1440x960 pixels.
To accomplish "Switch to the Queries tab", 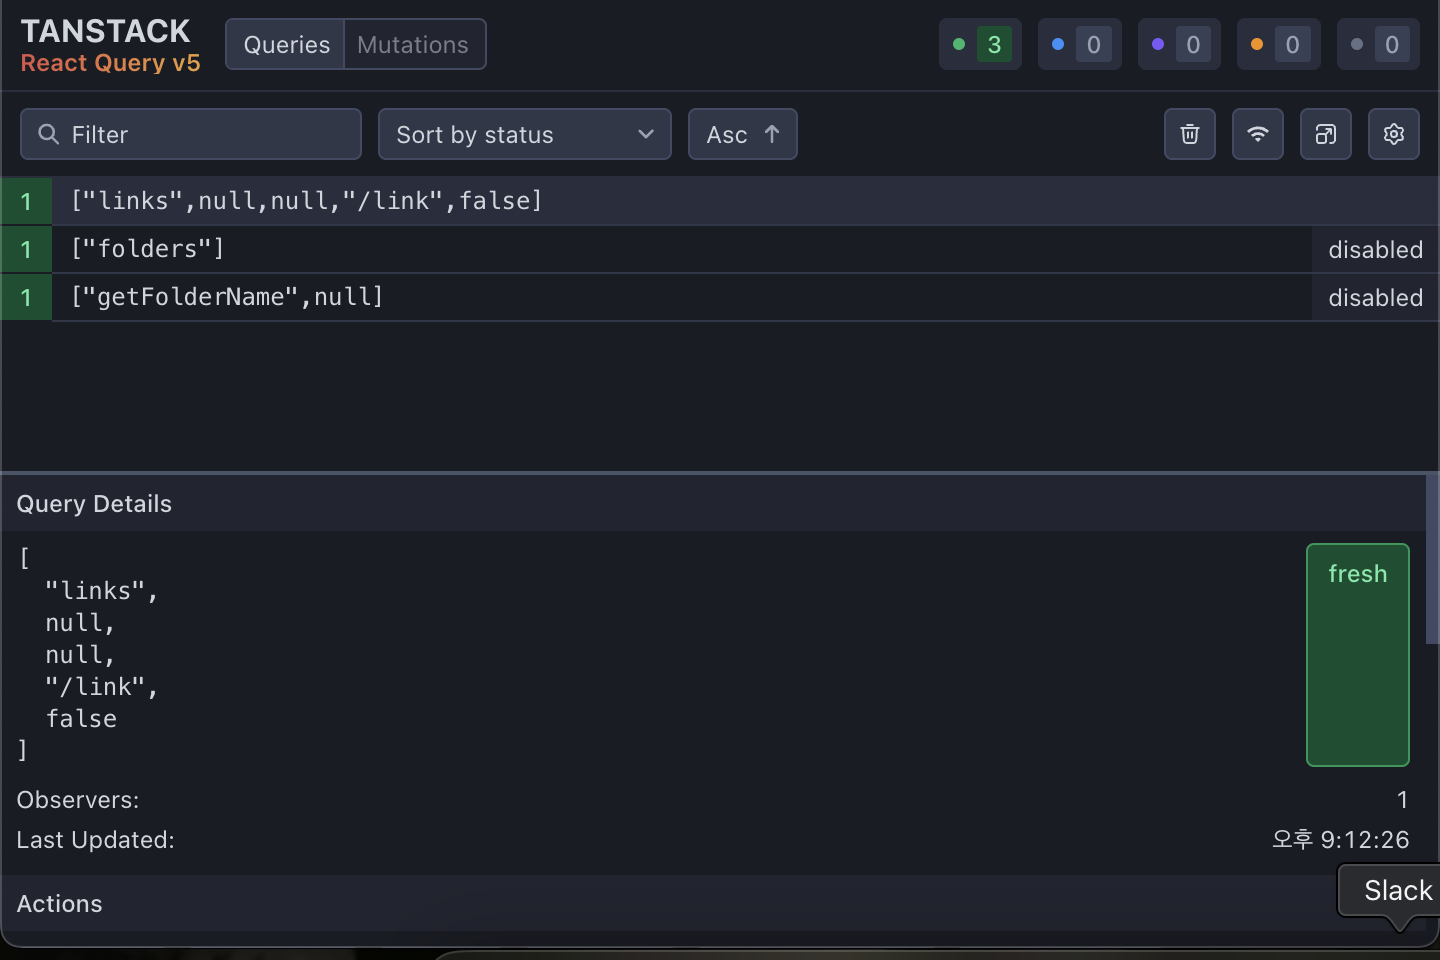I will (286, 45).
